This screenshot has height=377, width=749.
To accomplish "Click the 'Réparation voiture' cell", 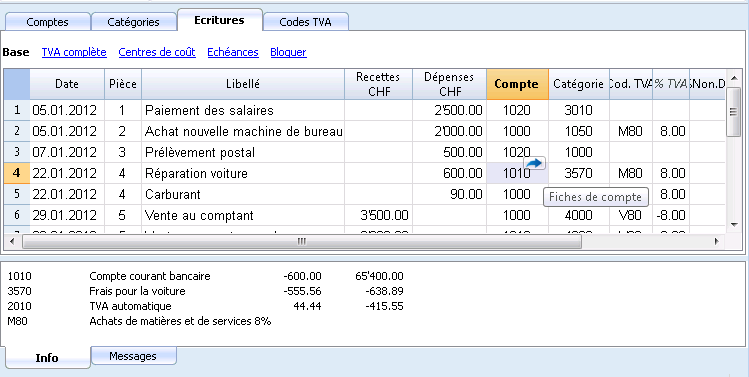I will (x=243, y=173).
